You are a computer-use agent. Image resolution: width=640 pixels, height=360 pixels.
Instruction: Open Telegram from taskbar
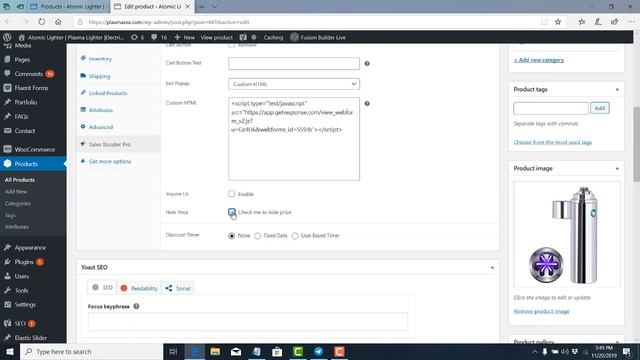point(319,351)
